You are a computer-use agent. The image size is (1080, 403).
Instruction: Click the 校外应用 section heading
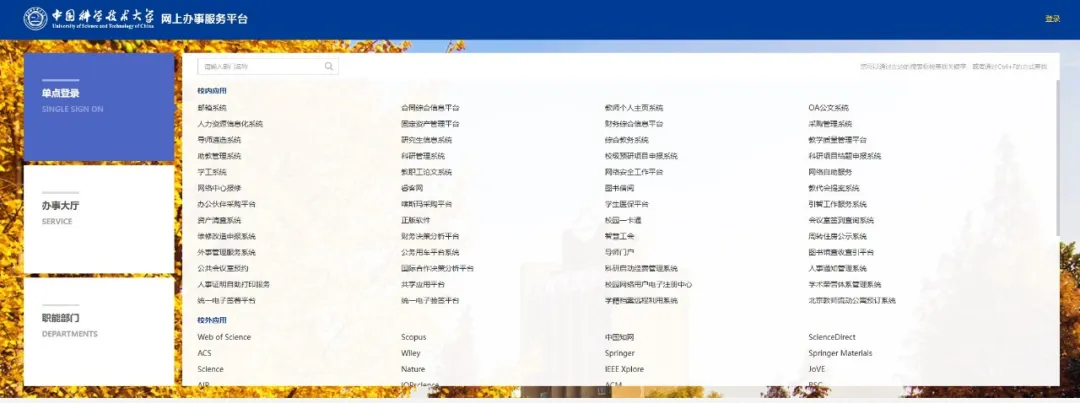point(211,320)
